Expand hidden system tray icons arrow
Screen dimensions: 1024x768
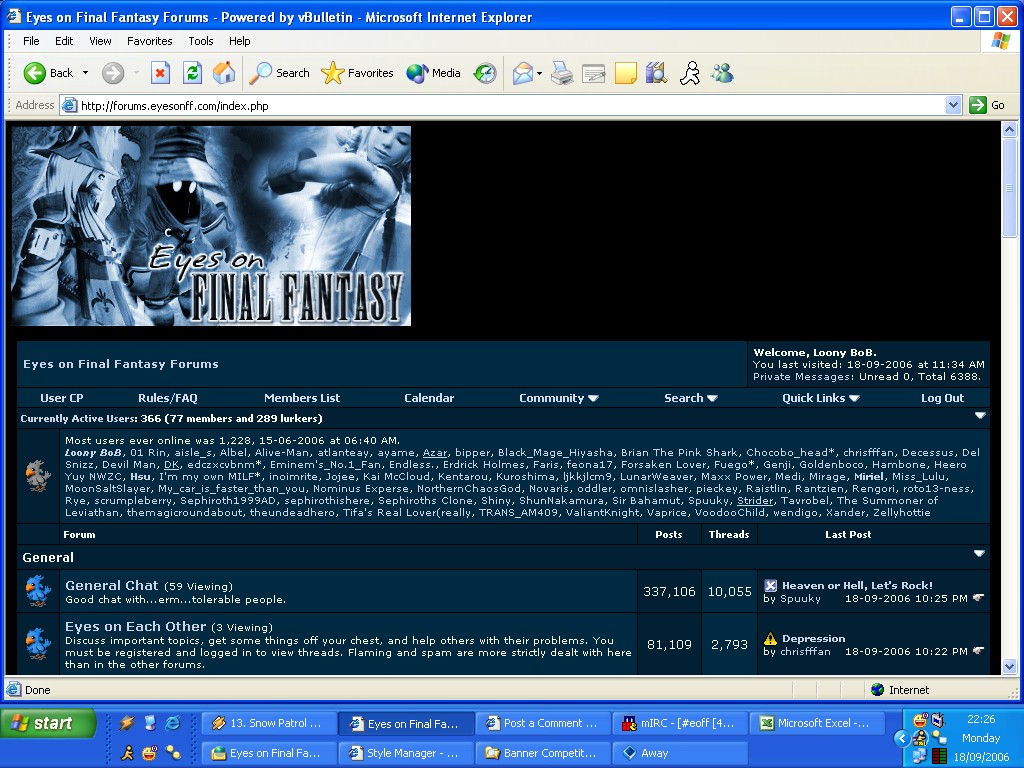(x=902, y=739)
